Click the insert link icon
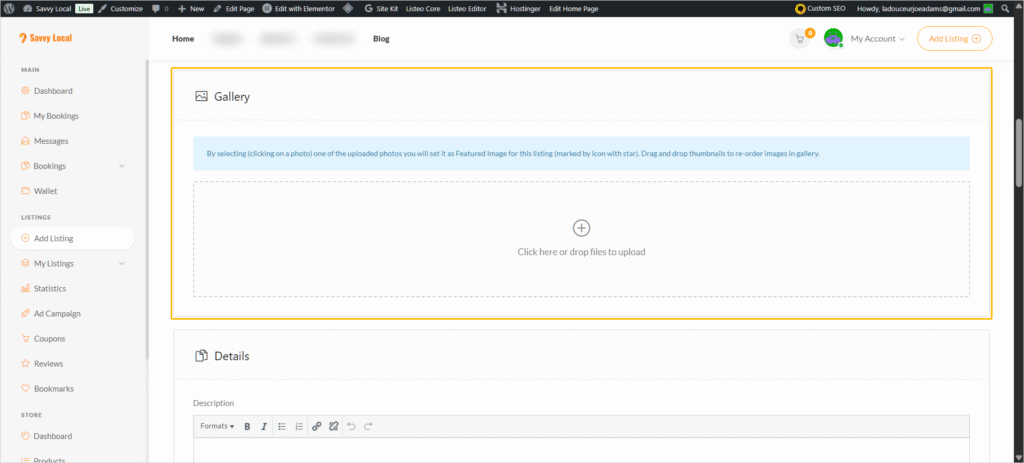Screen dimensions: 1024x463 [317, 426]
